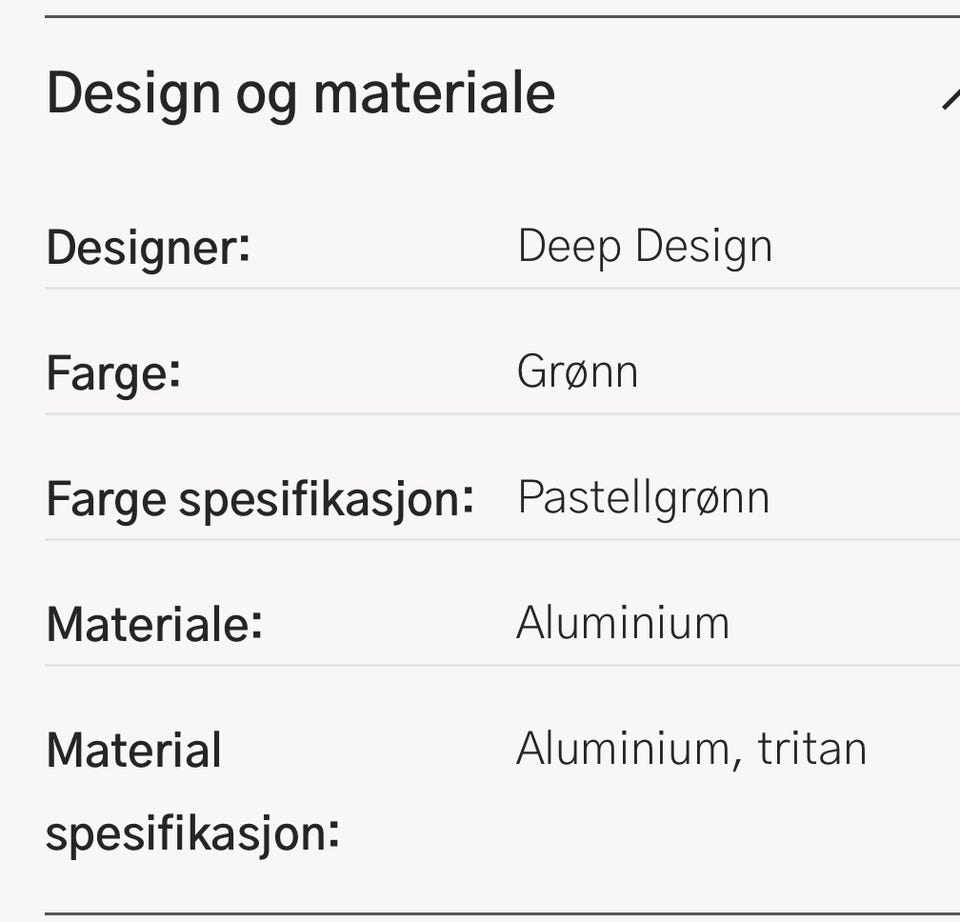Click "spesifikasjon:" in the Farge spesifikasjon label
Image resolution: width=960 pixels, height=922 pixels.
click(x=326, y=499)
